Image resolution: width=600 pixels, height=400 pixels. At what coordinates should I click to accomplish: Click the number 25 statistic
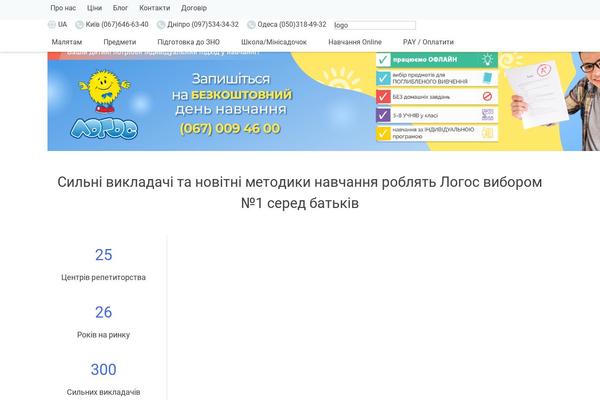pos(104,255)
